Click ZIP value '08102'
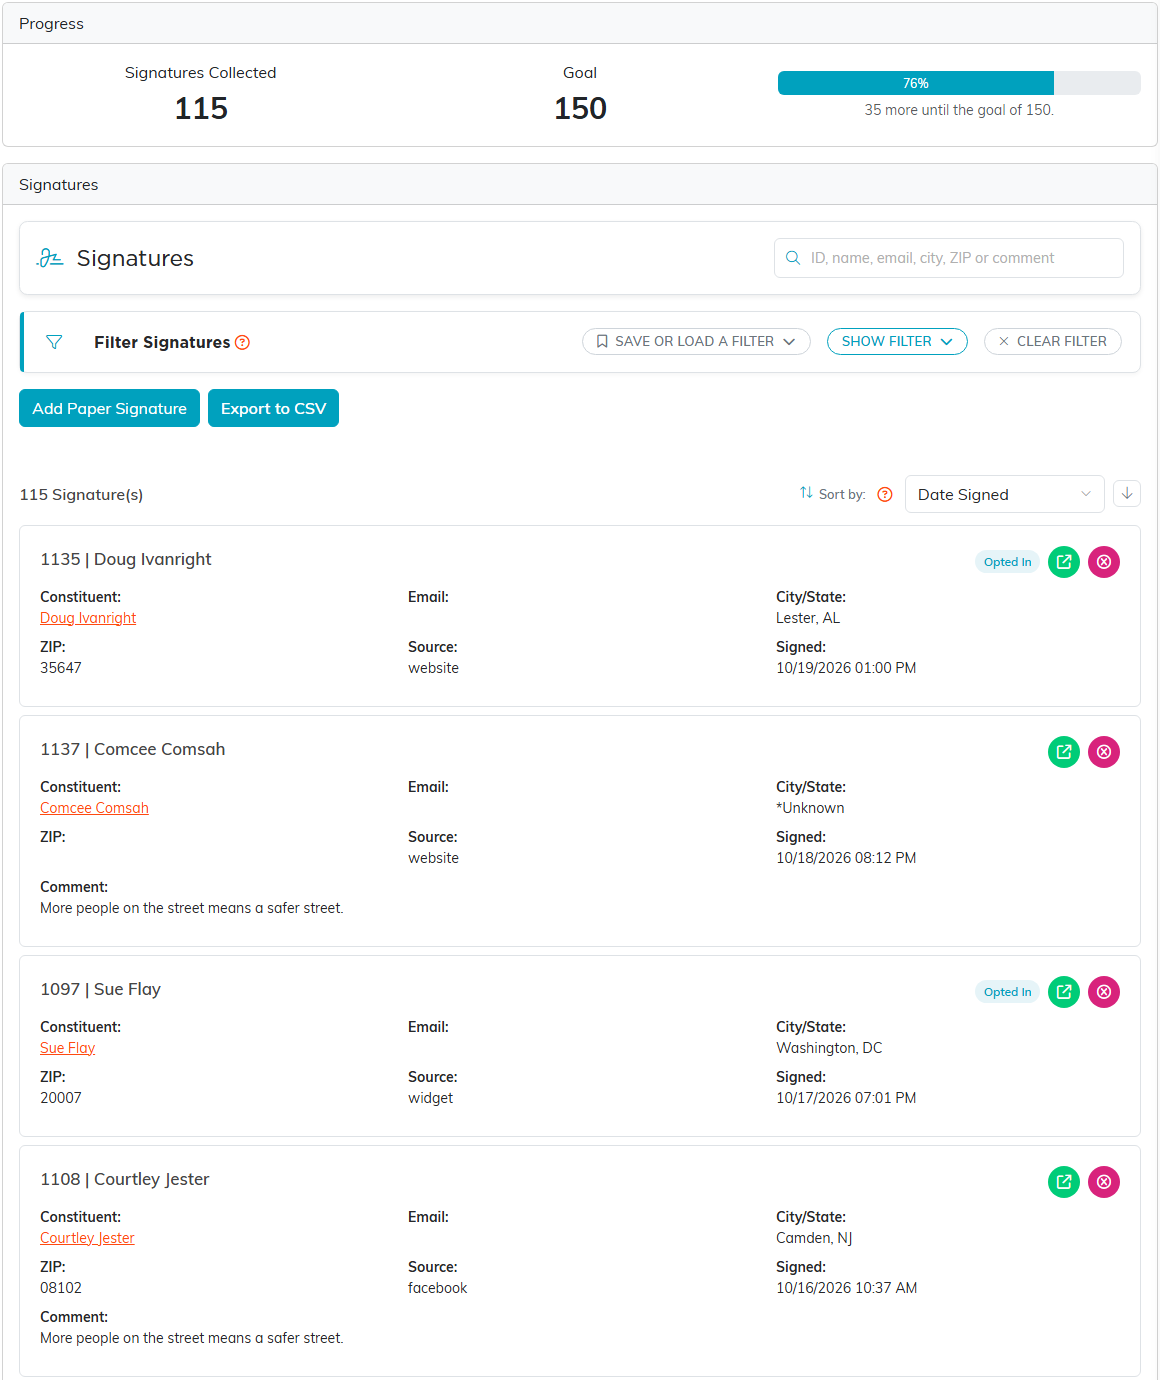 point(61,1288)
